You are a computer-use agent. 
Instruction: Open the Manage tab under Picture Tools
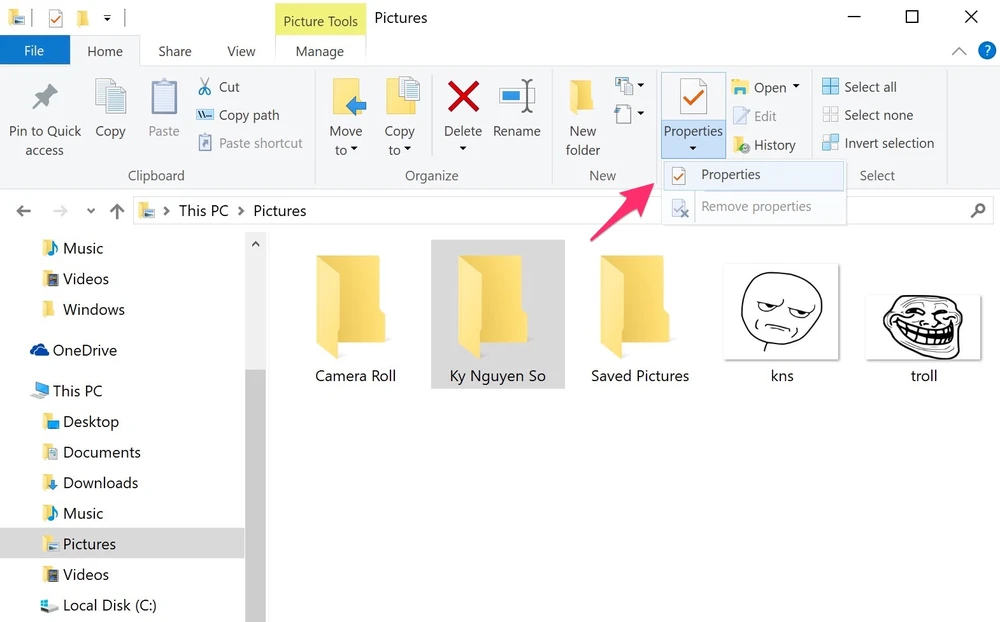(x=319, y=50)
